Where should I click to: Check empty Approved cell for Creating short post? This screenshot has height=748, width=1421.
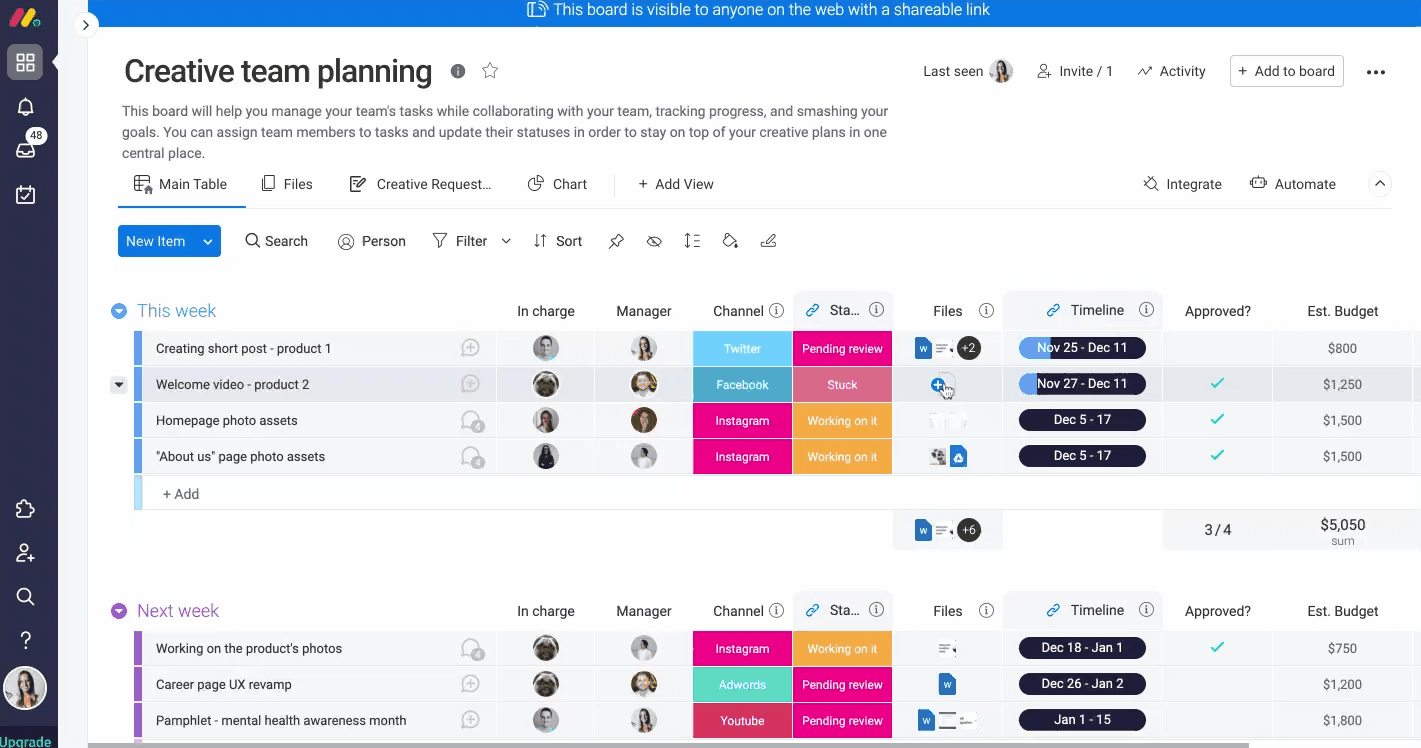[x=1217, y=348]
